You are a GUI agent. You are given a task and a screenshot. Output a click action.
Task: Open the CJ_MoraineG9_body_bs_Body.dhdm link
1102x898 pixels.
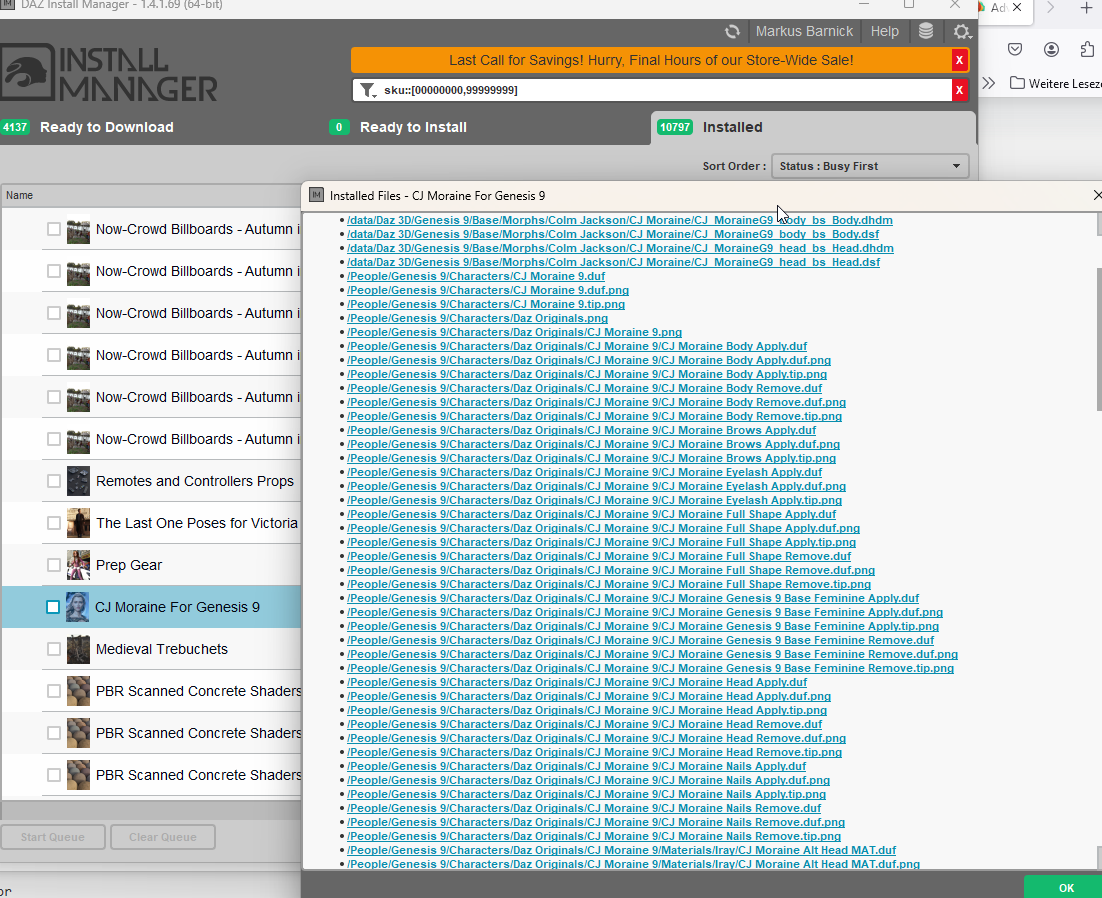coord(619,220)
